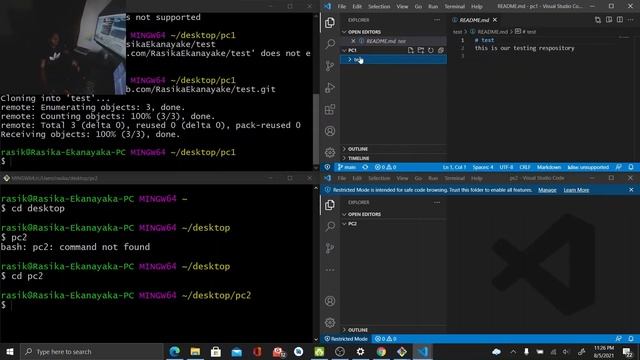640x360 pixels.
Task: Click Windows Start button
Action: coord(10,351)
